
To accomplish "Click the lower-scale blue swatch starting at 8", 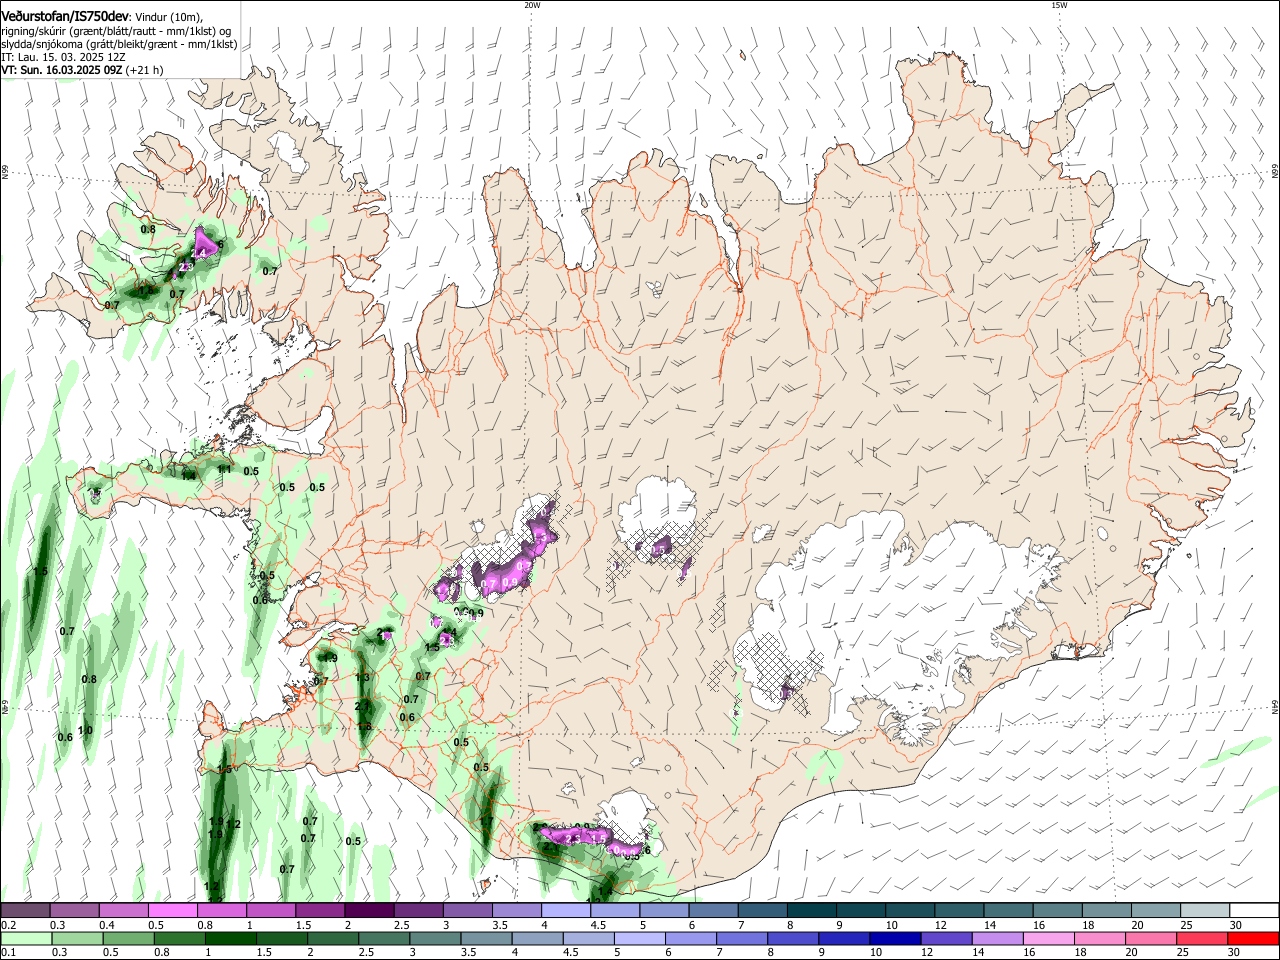I will tap(794, 939).
